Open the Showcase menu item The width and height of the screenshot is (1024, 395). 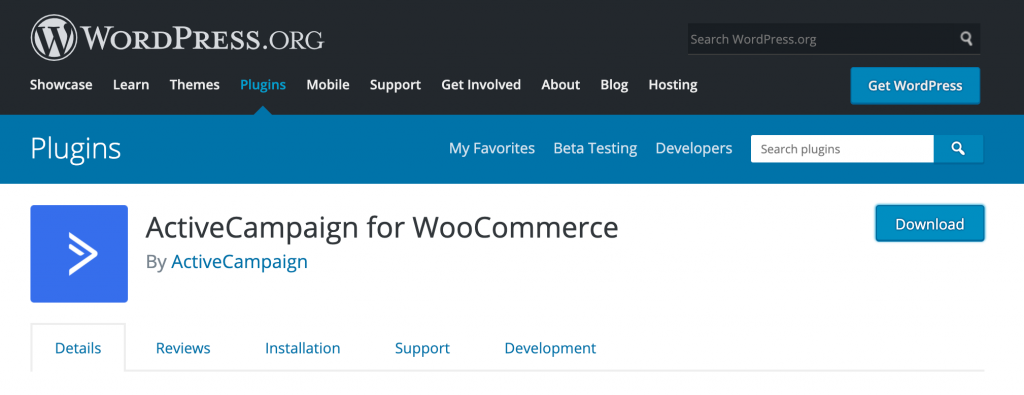point(61,85)
